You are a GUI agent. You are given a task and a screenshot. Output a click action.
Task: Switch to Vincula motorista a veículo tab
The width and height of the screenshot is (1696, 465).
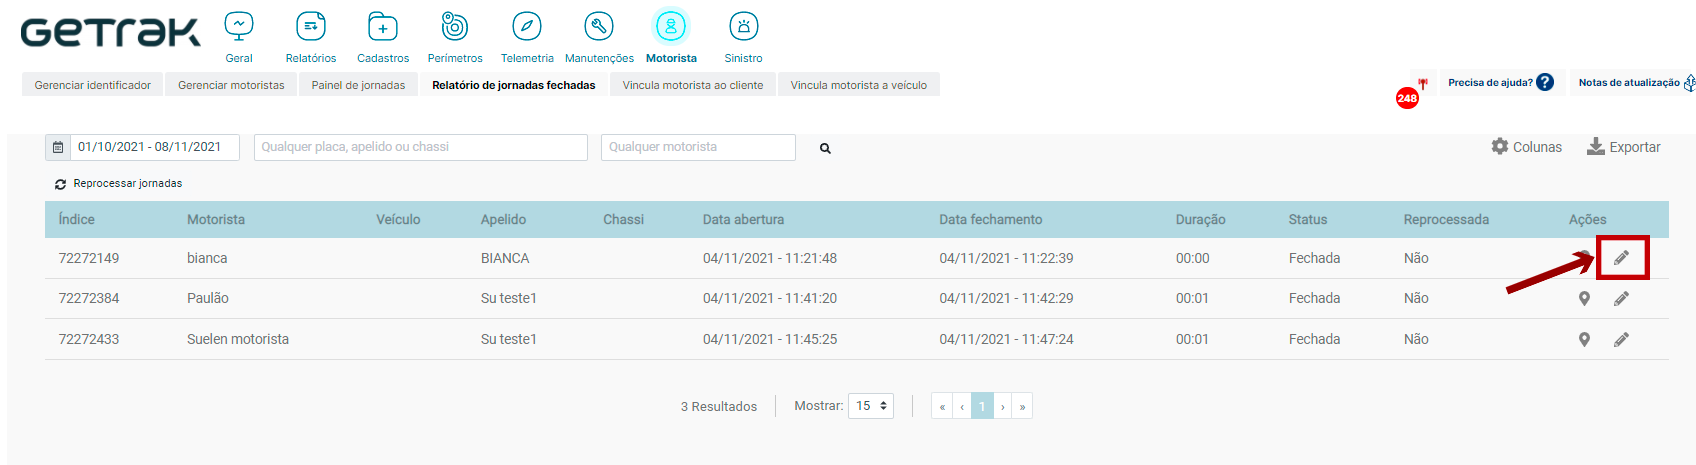pyautogui.click(x=859, y=85)
